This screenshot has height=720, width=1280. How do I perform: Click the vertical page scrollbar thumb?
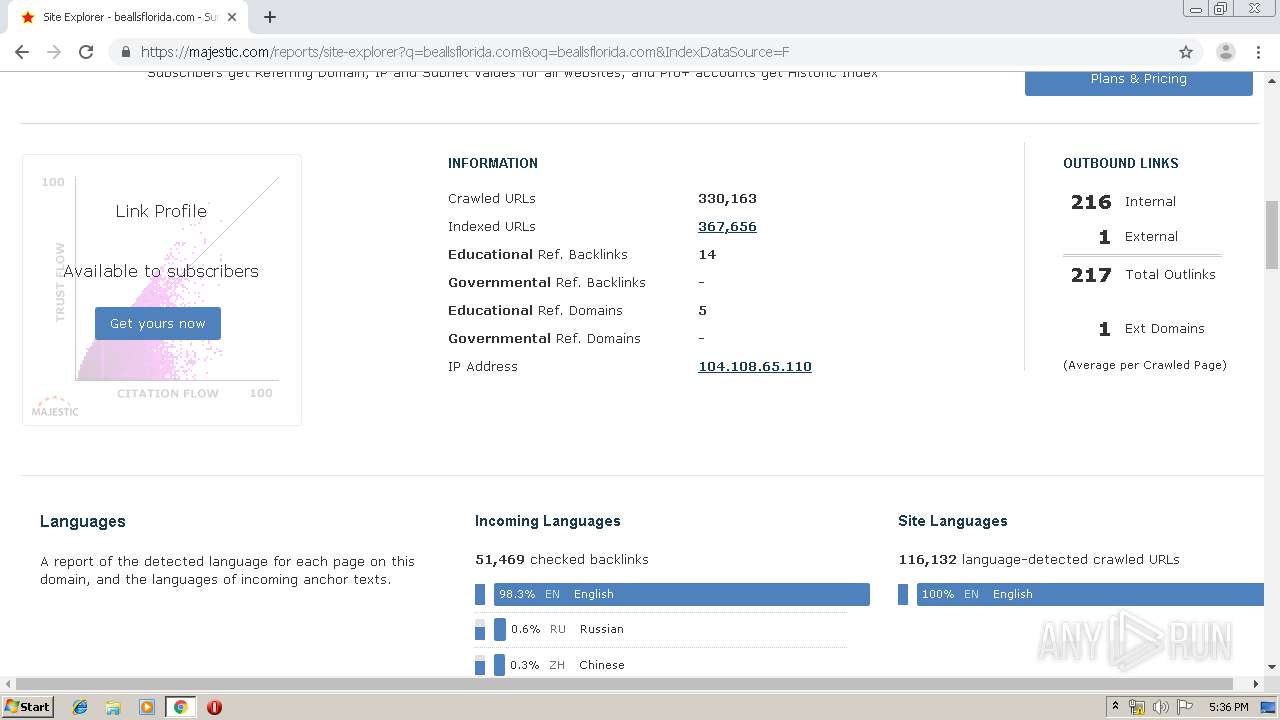click(x=1272, y=235)
